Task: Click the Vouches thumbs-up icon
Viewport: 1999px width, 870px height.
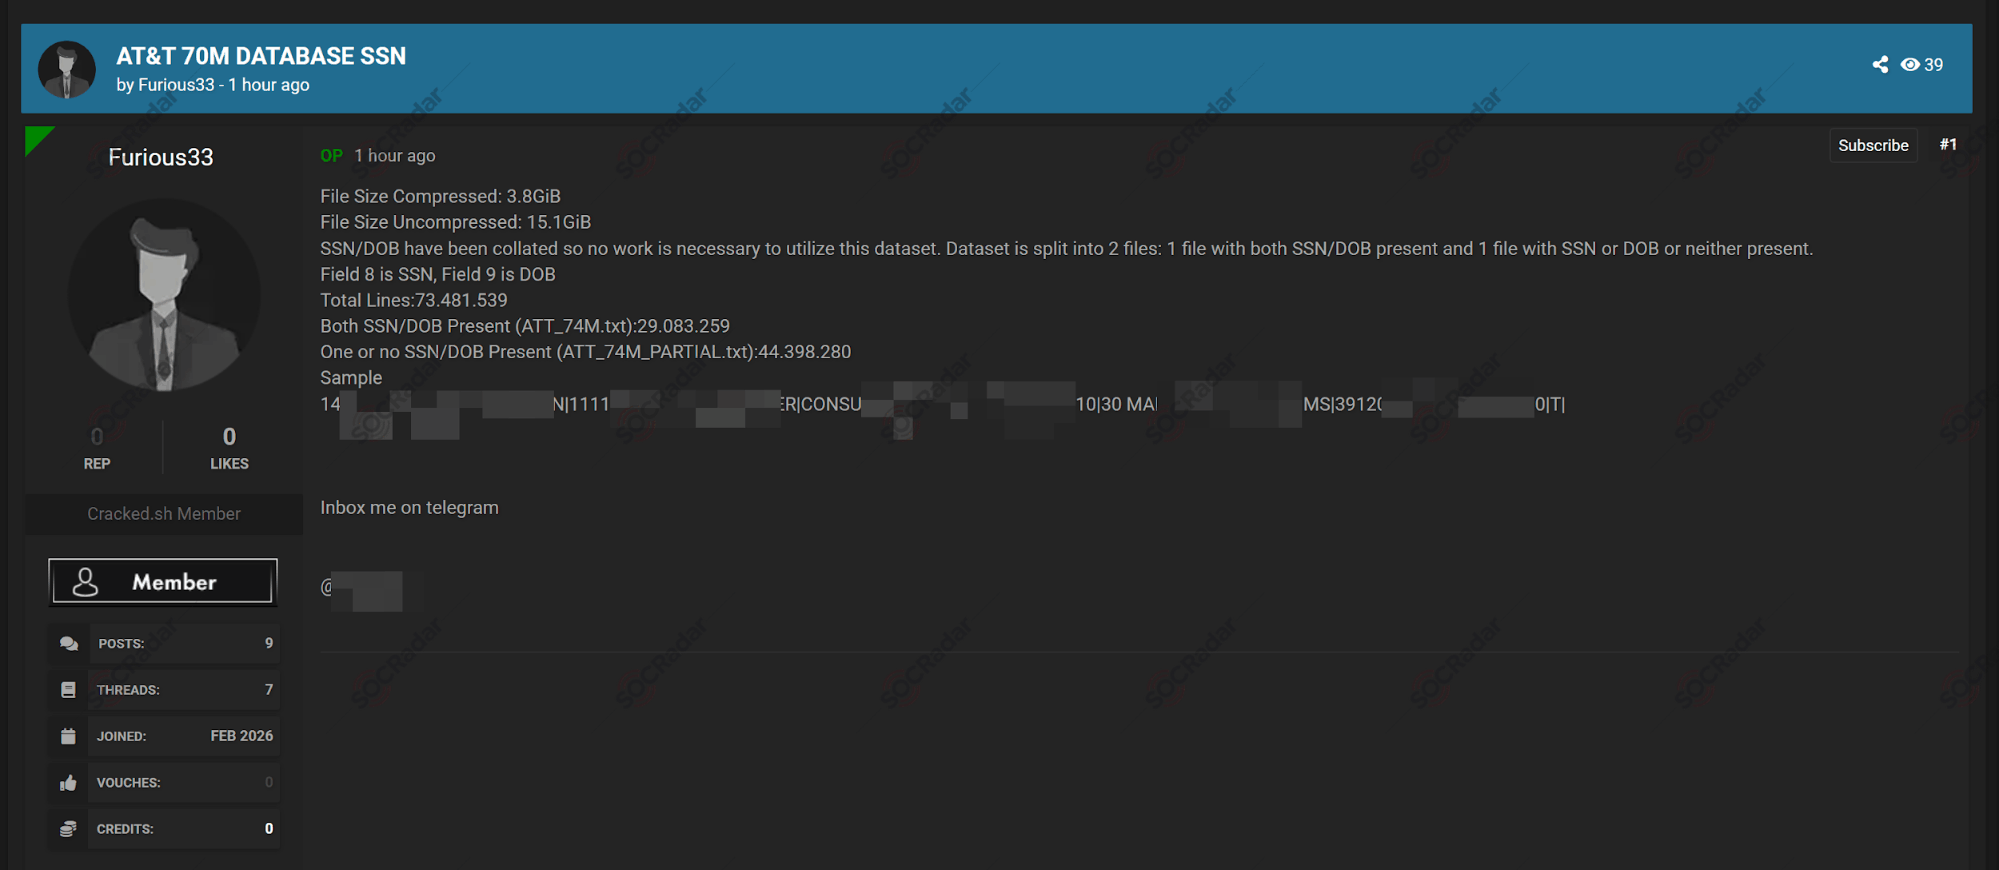Action: coord(68,783)
